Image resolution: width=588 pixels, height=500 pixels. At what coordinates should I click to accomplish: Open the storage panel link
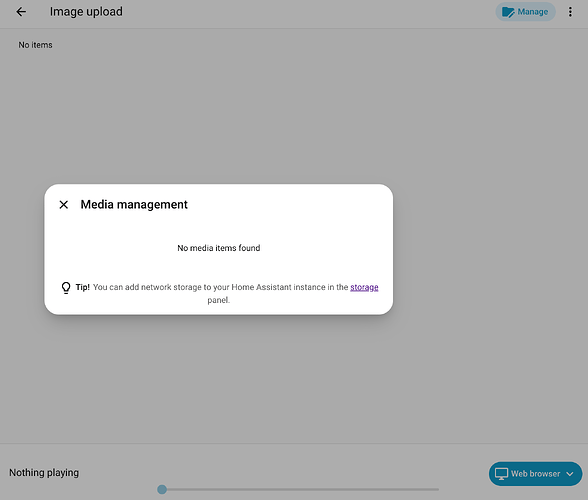click(364, 287)
